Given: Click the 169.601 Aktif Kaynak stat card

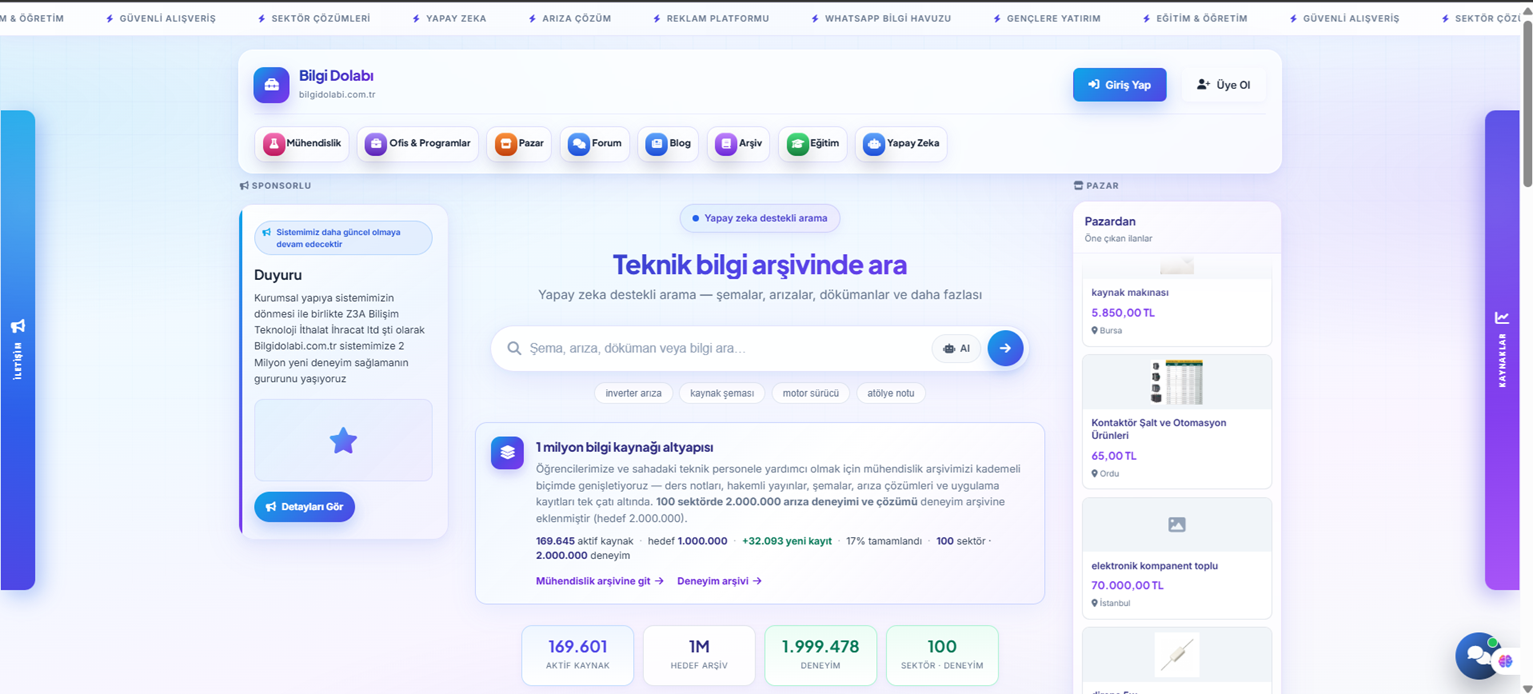Looking at the screenshot, I should [578, 655].
